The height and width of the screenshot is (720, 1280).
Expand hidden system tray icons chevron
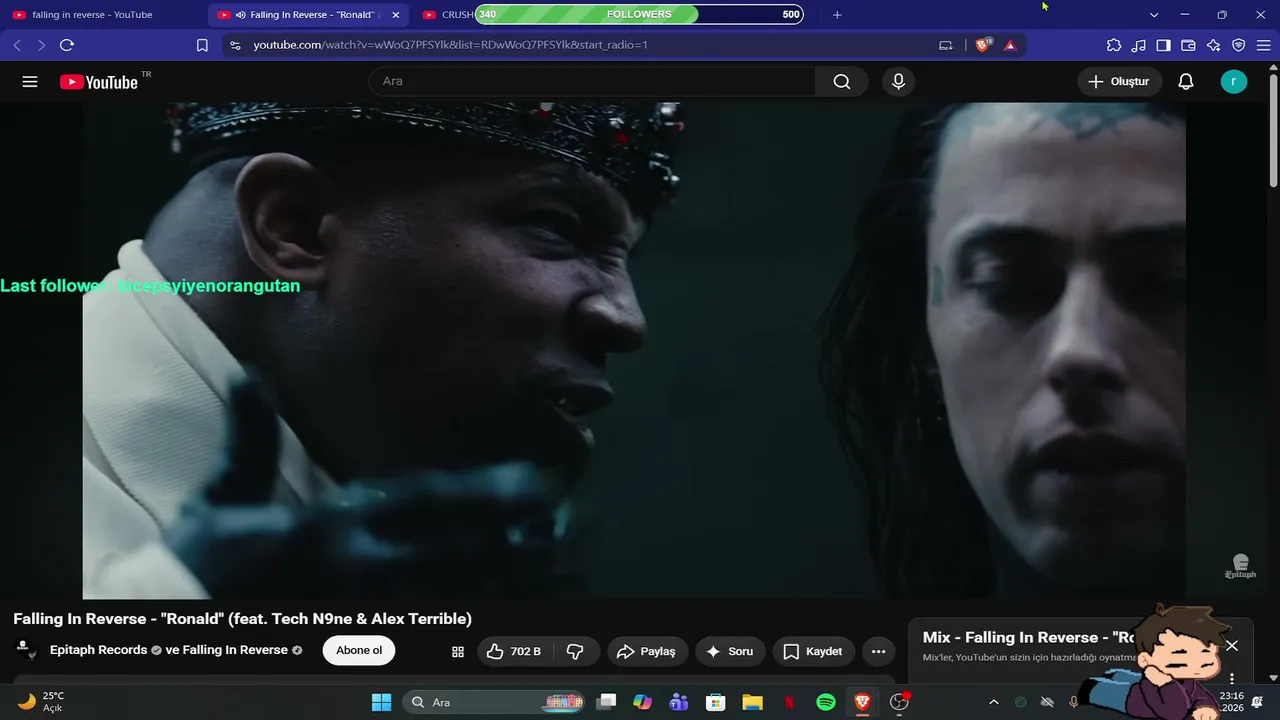(x=993, y=702)
